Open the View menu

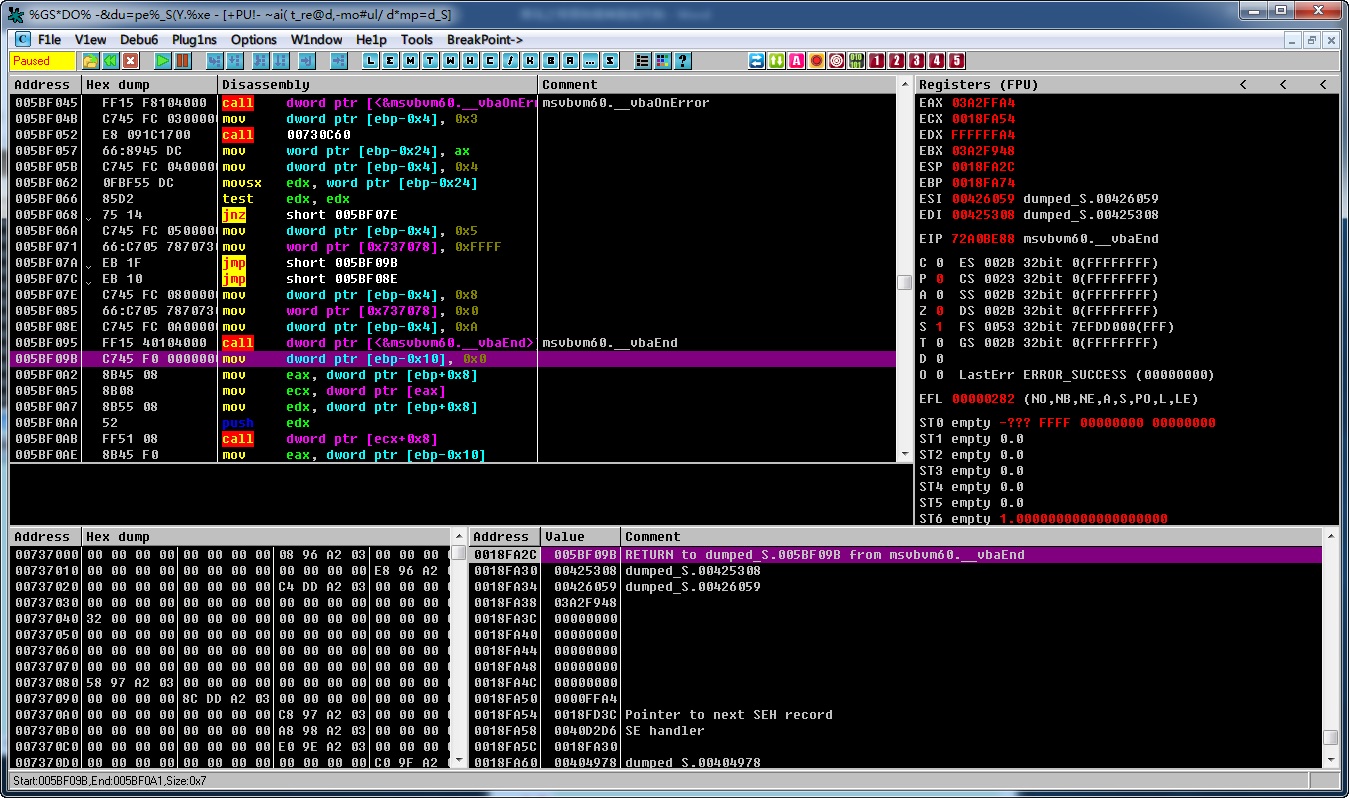pos(90,40)
